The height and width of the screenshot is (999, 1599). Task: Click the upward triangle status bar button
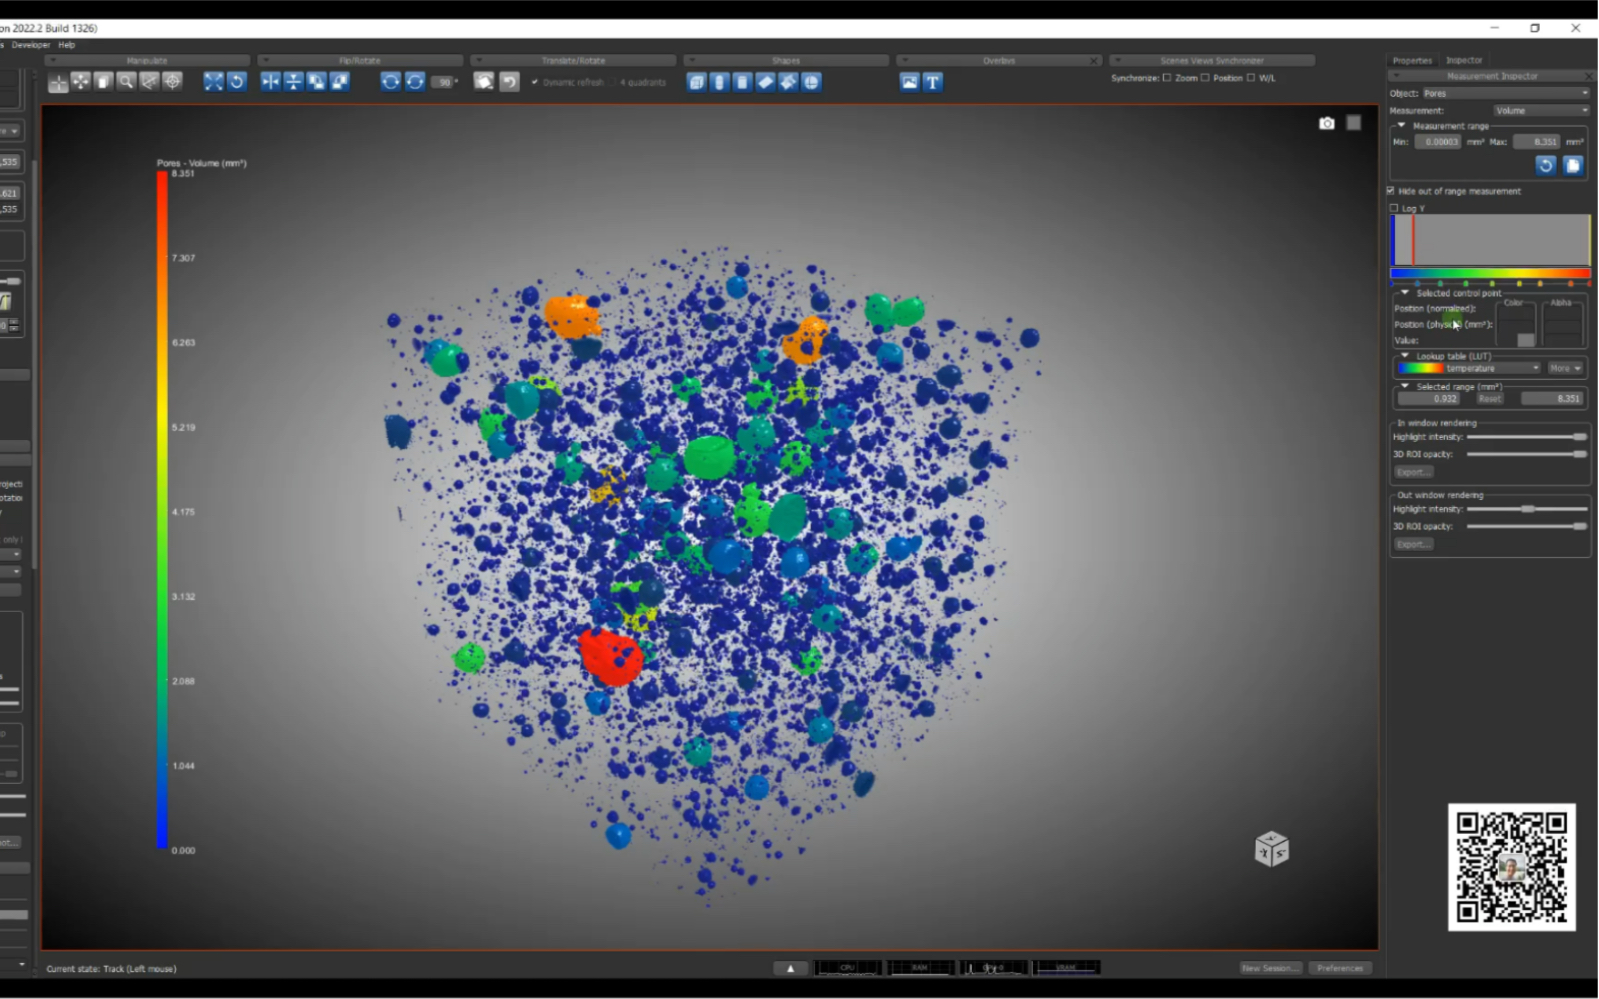(790, 968)
